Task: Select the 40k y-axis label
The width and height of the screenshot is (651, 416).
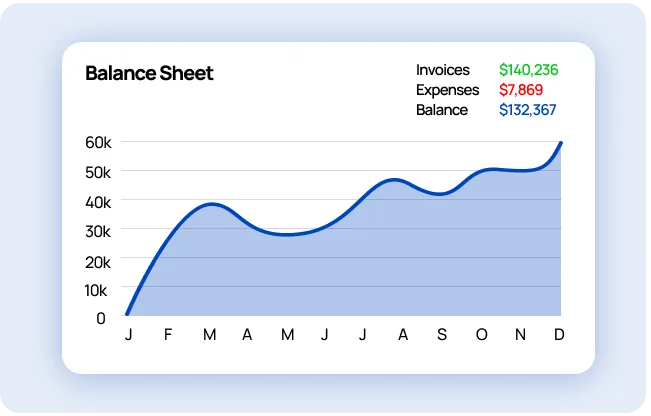Action: (97, 201)
